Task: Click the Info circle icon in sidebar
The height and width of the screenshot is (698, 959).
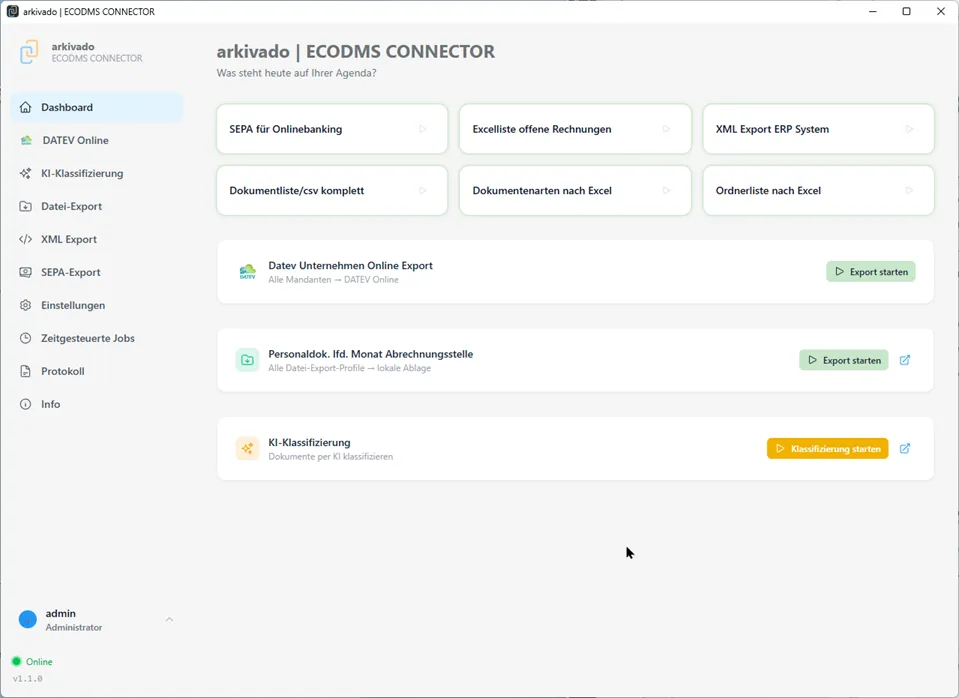Action: 25,404
